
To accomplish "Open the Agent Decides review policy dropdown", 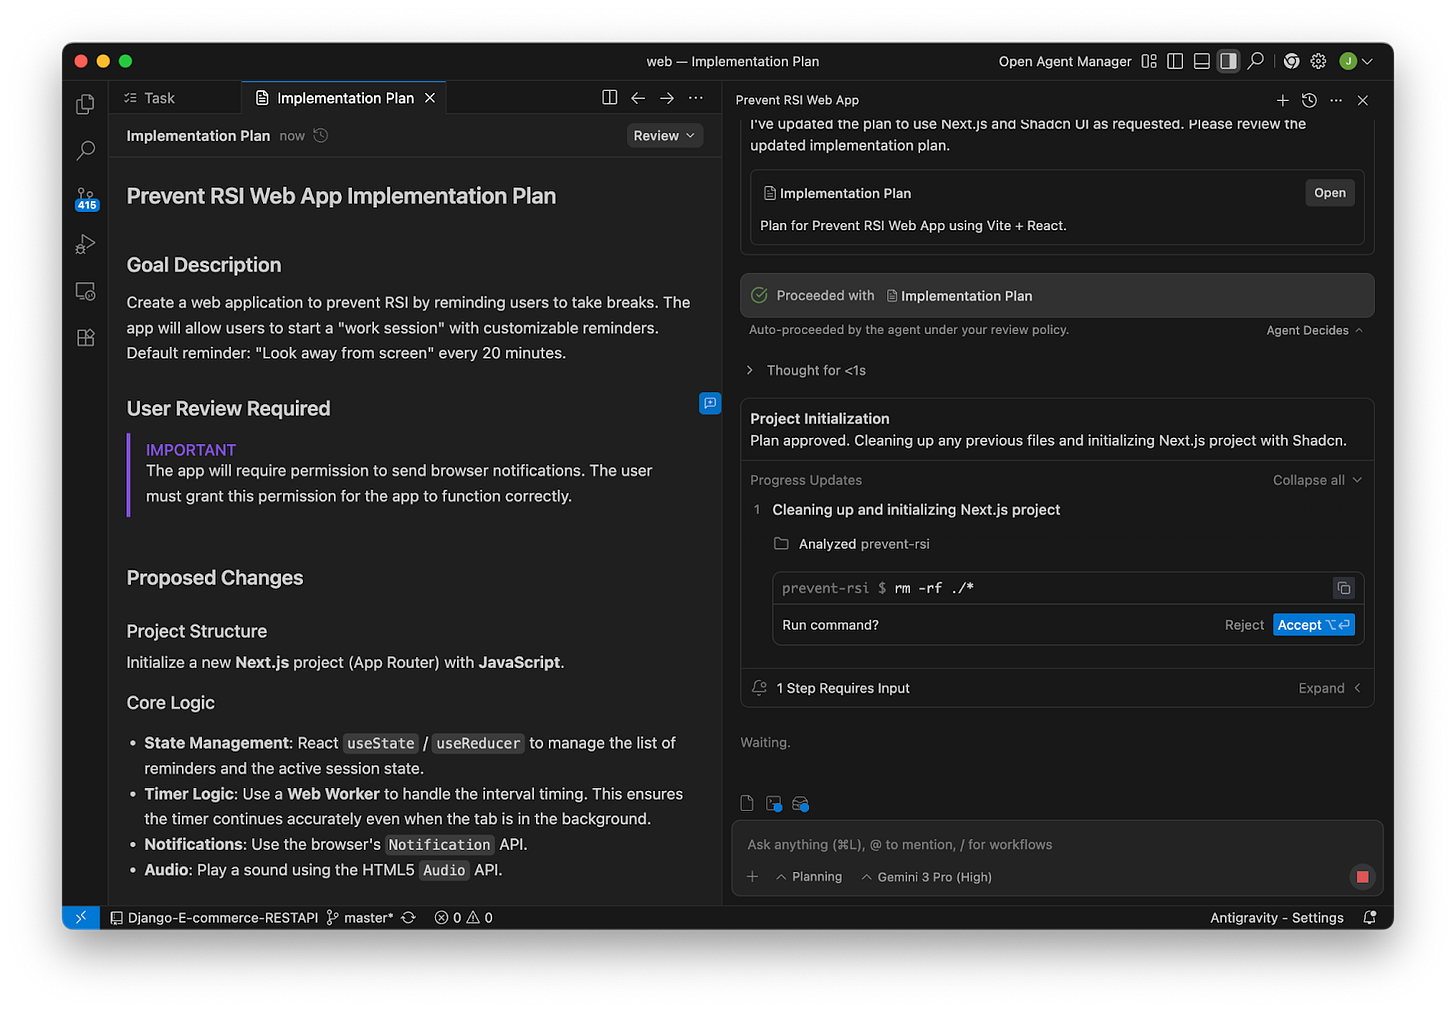I will [1314, 330].
